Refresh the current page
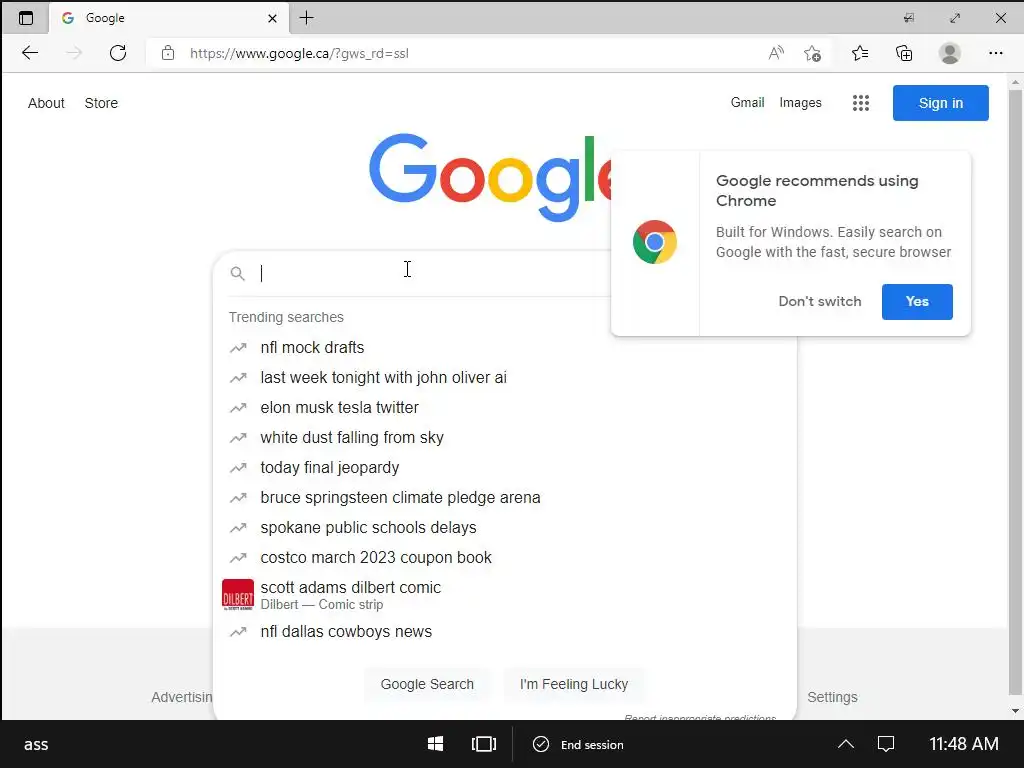 [x=118, y=53]
